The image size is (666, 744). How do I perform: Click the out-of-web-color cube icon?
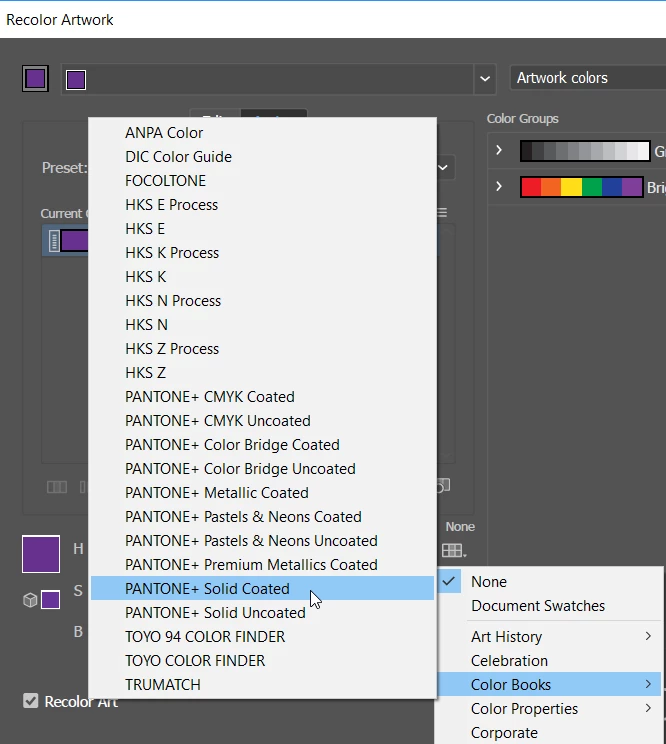[x=30, y=600]
